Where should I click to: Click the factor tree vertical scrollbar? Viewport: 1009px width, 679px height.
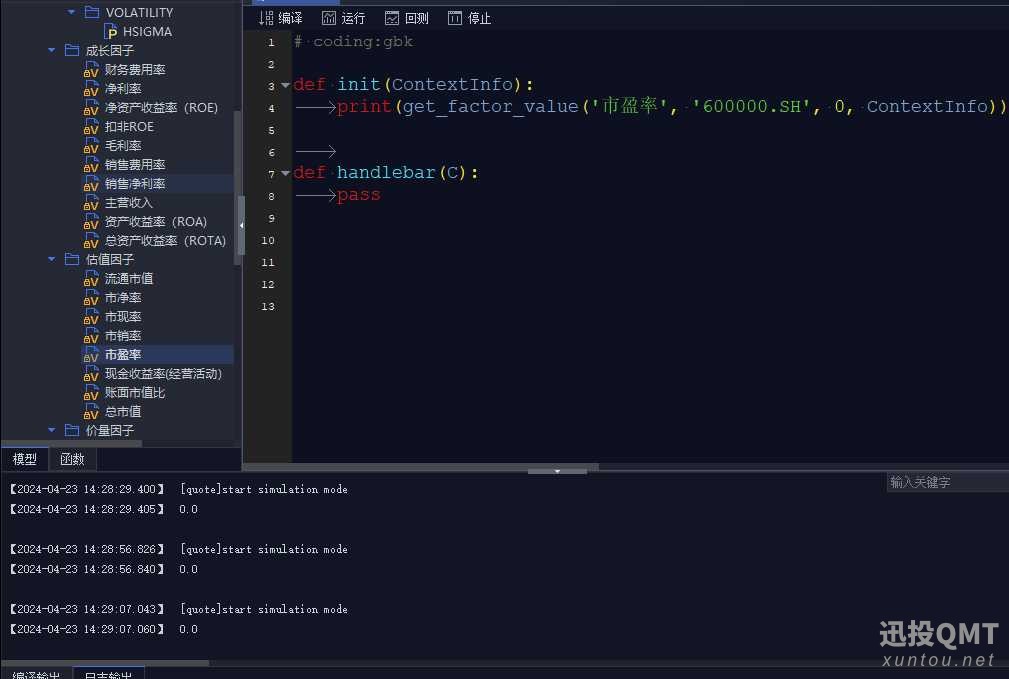237,187
